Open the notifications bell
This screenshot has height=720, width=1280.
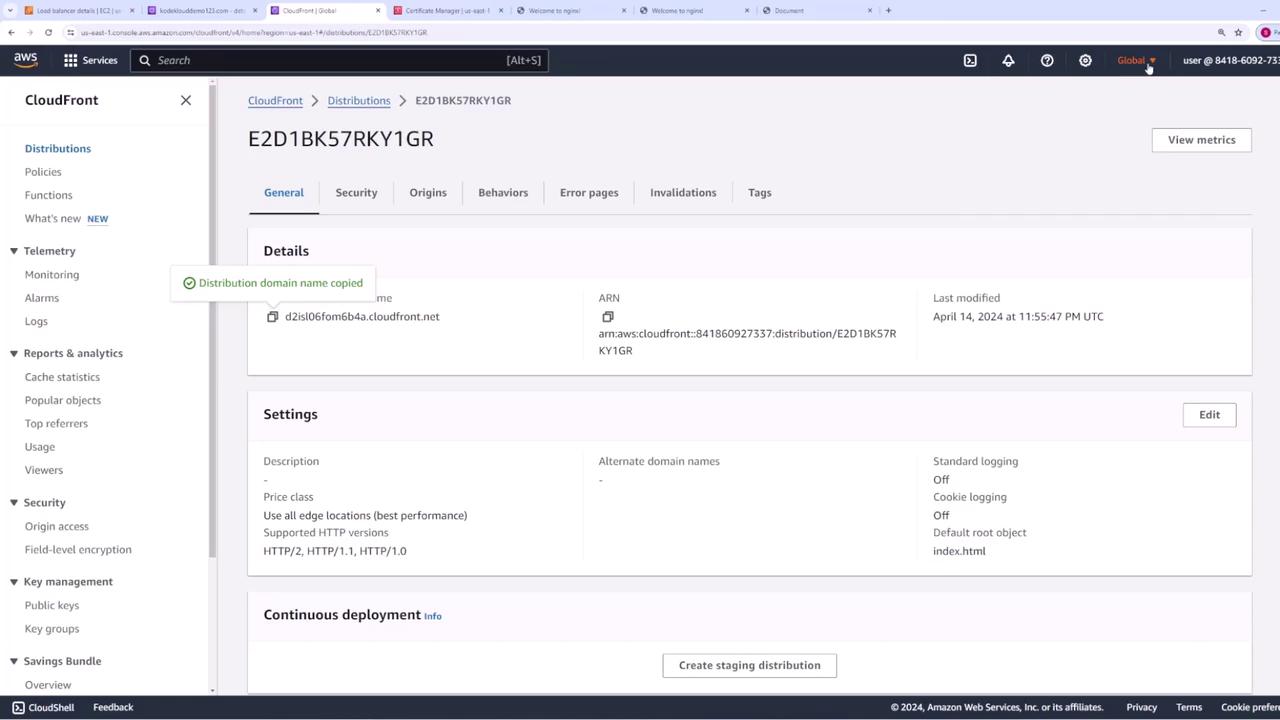point(1008,60)
